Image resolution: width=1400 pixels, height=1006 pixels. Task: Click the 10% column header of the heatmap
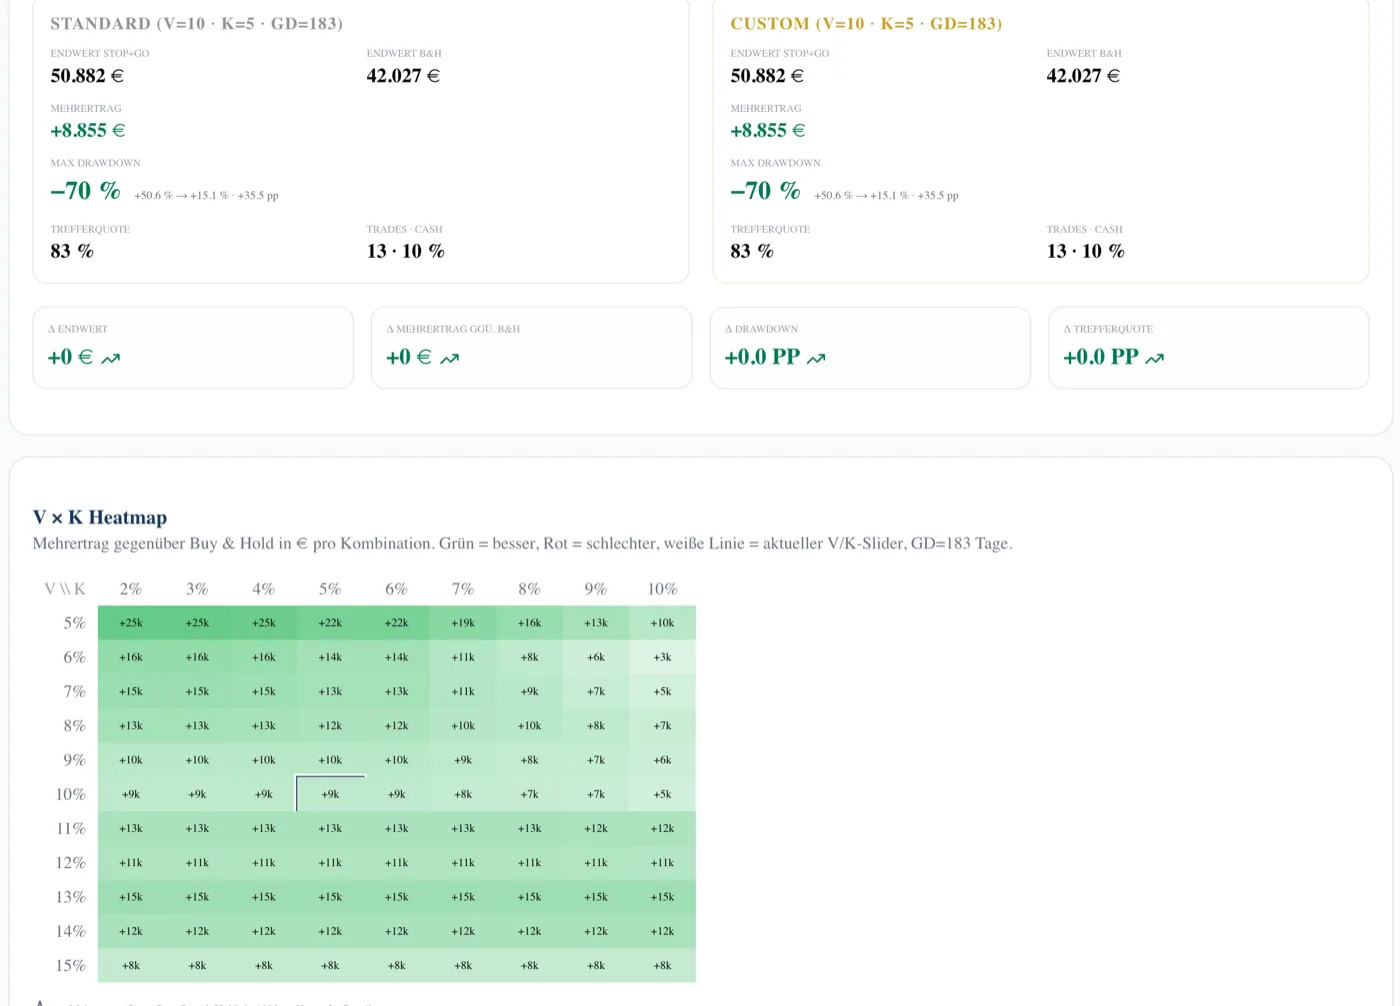[662, 589]
